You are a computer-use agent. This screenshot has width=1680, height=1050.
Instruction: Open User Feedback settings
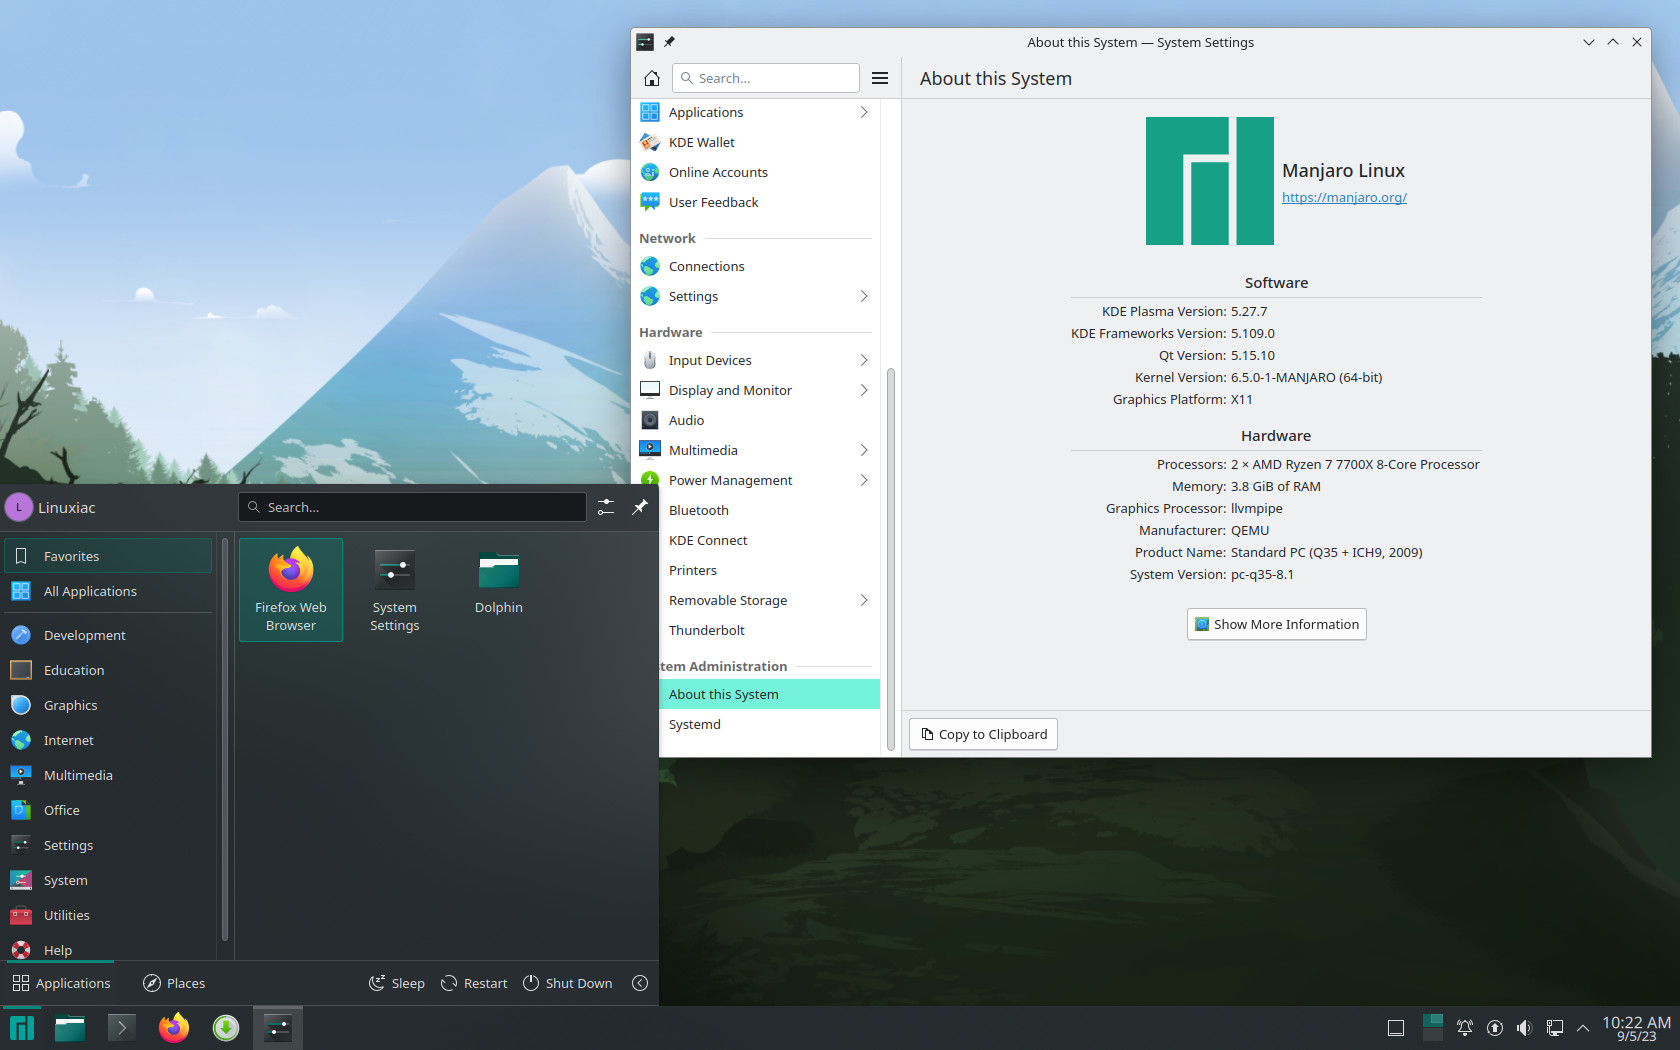pos(756,202)
